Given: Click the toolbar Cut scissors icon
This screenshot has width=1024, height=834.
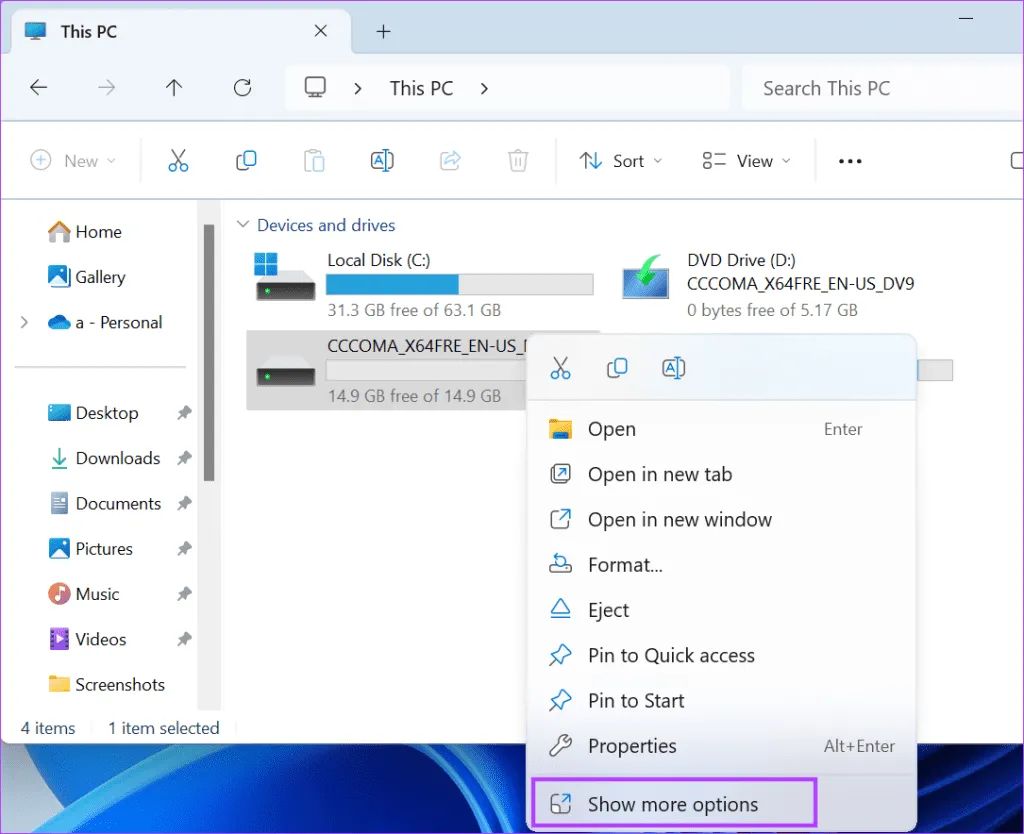Looking at the screenshot, I should click(178, 161).
